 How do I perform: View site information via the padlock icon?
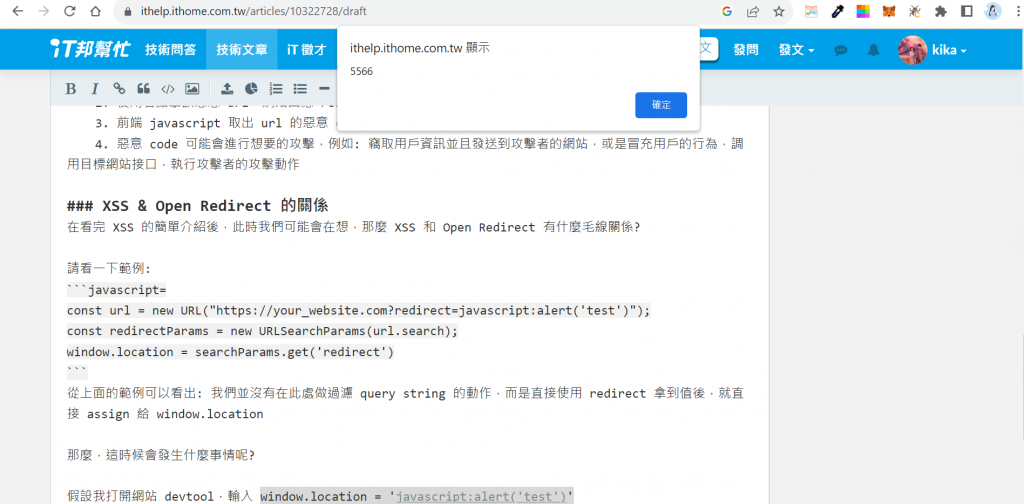127,11
